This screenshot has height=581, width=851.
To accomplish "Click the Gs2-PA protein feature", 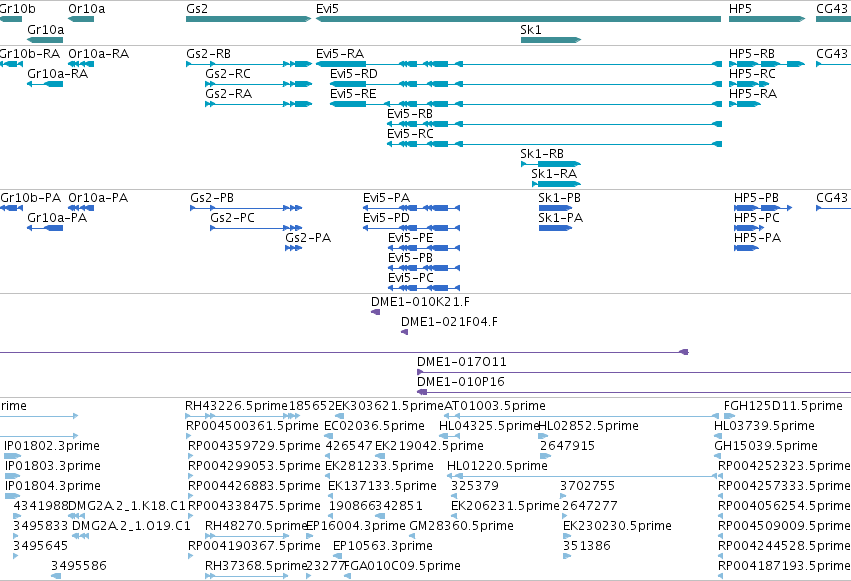I will 294,248.
